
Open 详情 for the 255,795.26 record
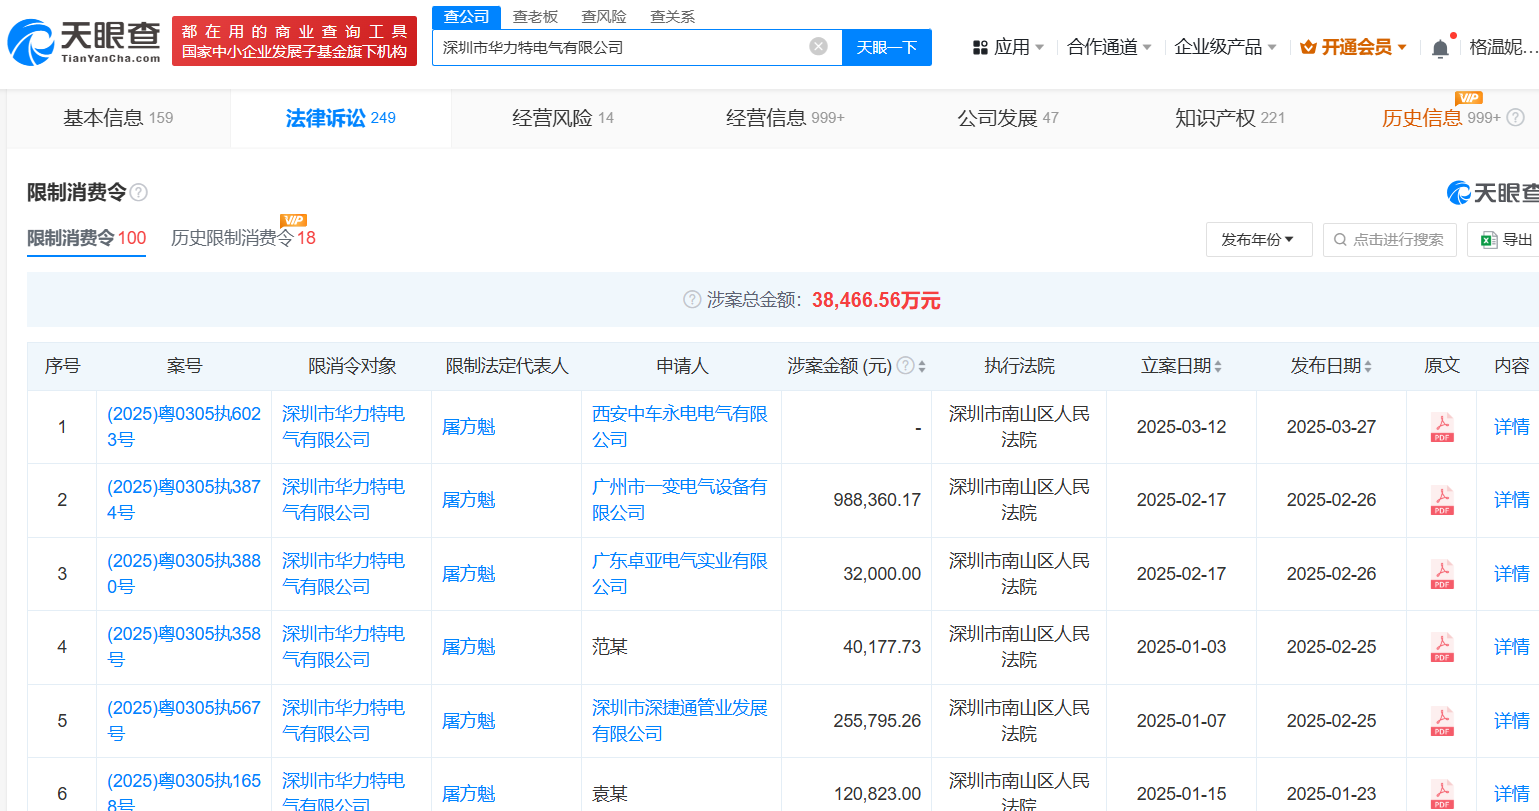(x=1511, y=721)
